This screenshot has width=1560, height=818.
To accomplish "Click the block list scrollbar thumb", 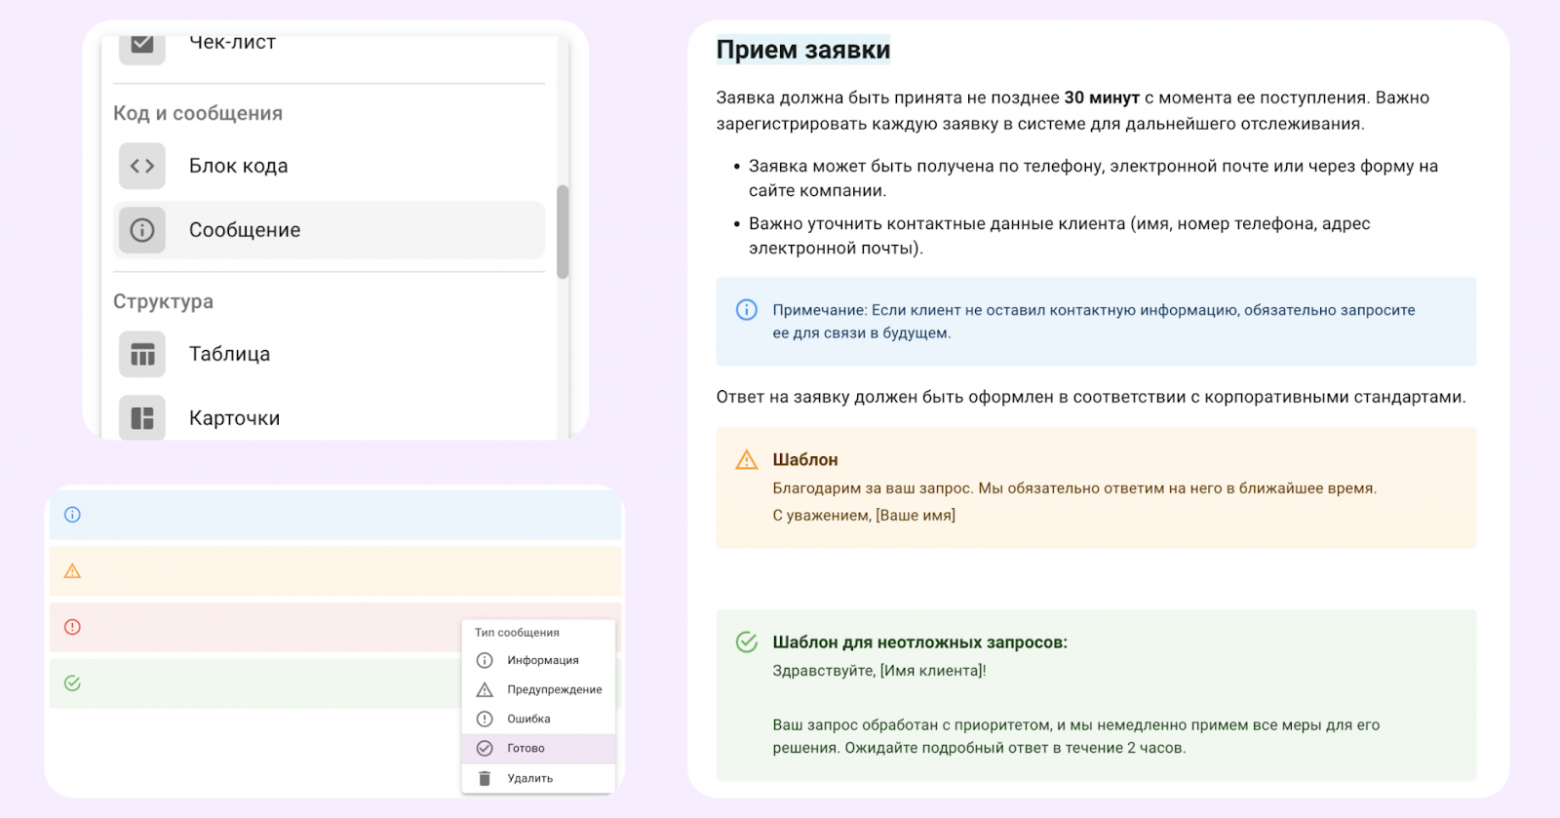I will (x=562, y=232).
